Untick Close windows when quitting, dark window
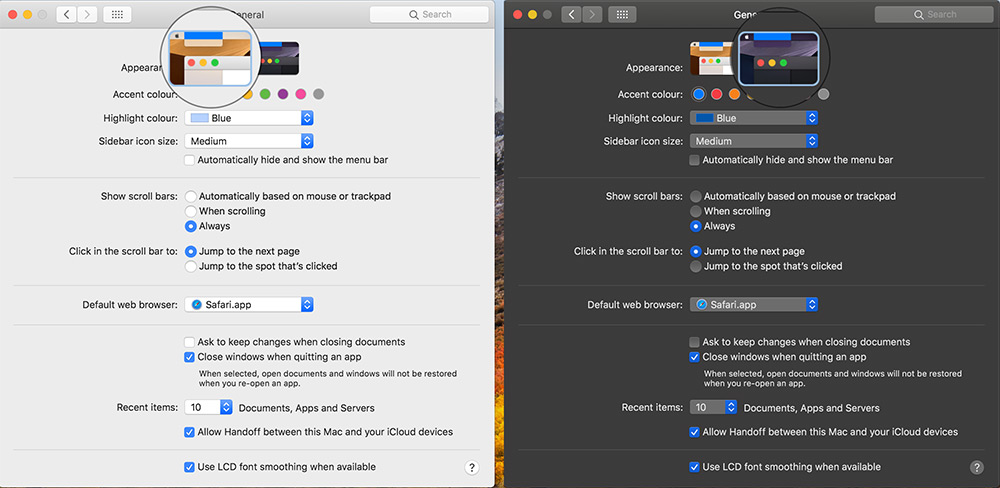Screen dimensions: 1000x488 [694, 357]
